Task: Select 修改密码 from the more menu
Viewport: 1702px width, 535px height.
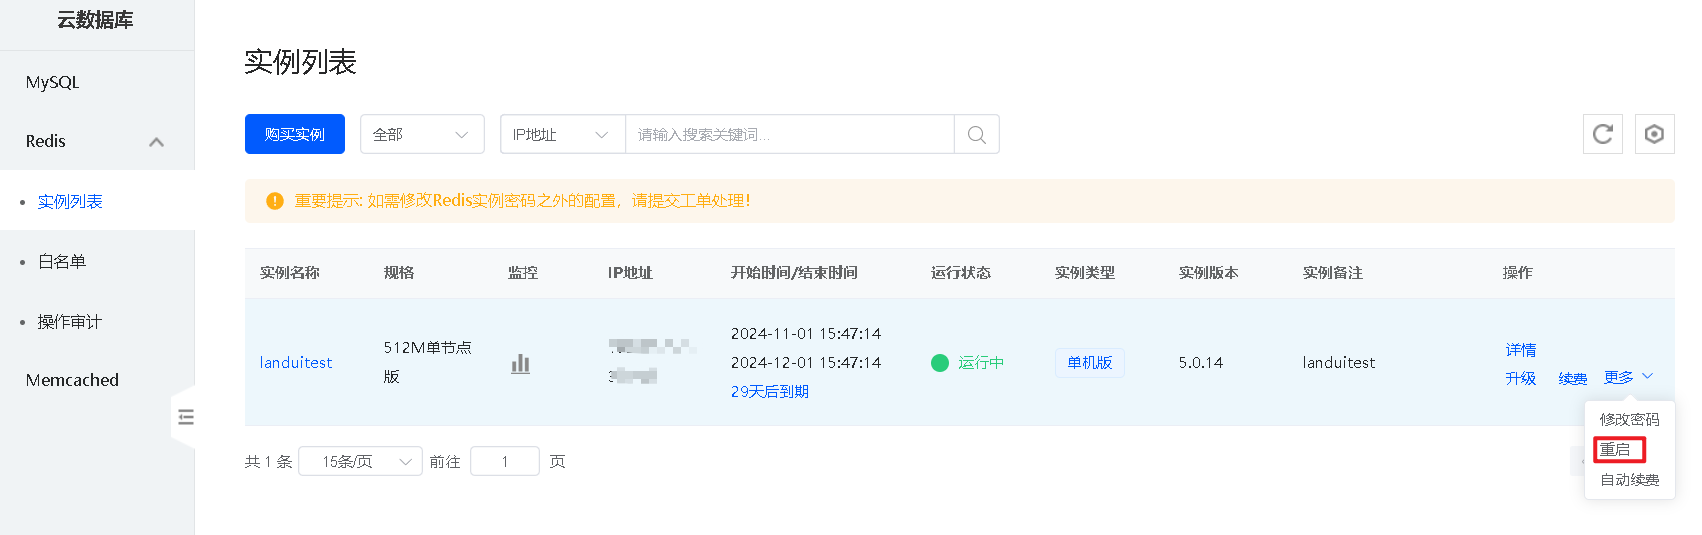Action: (1629, 419)
